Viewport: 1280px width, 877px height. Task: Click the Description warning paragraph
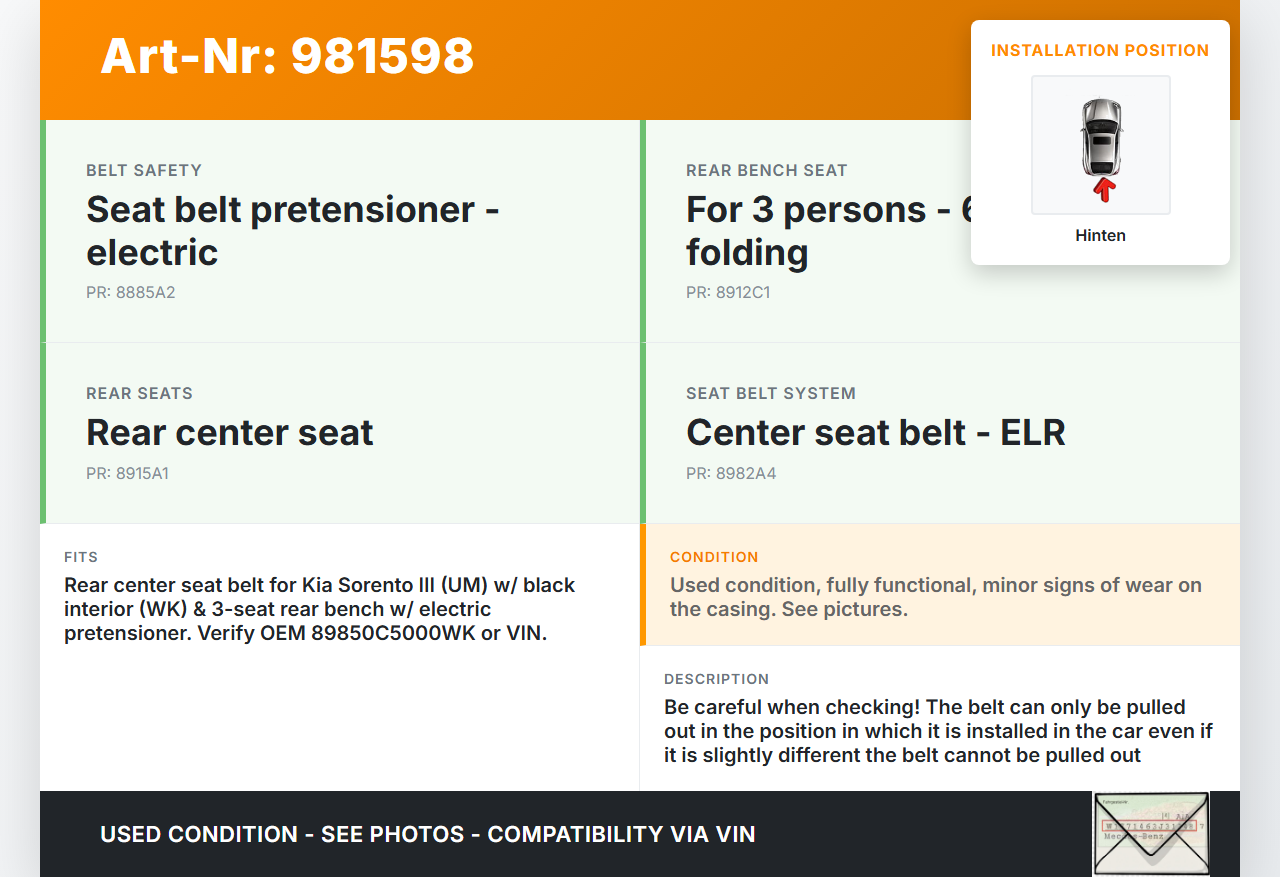pos(938,731)
